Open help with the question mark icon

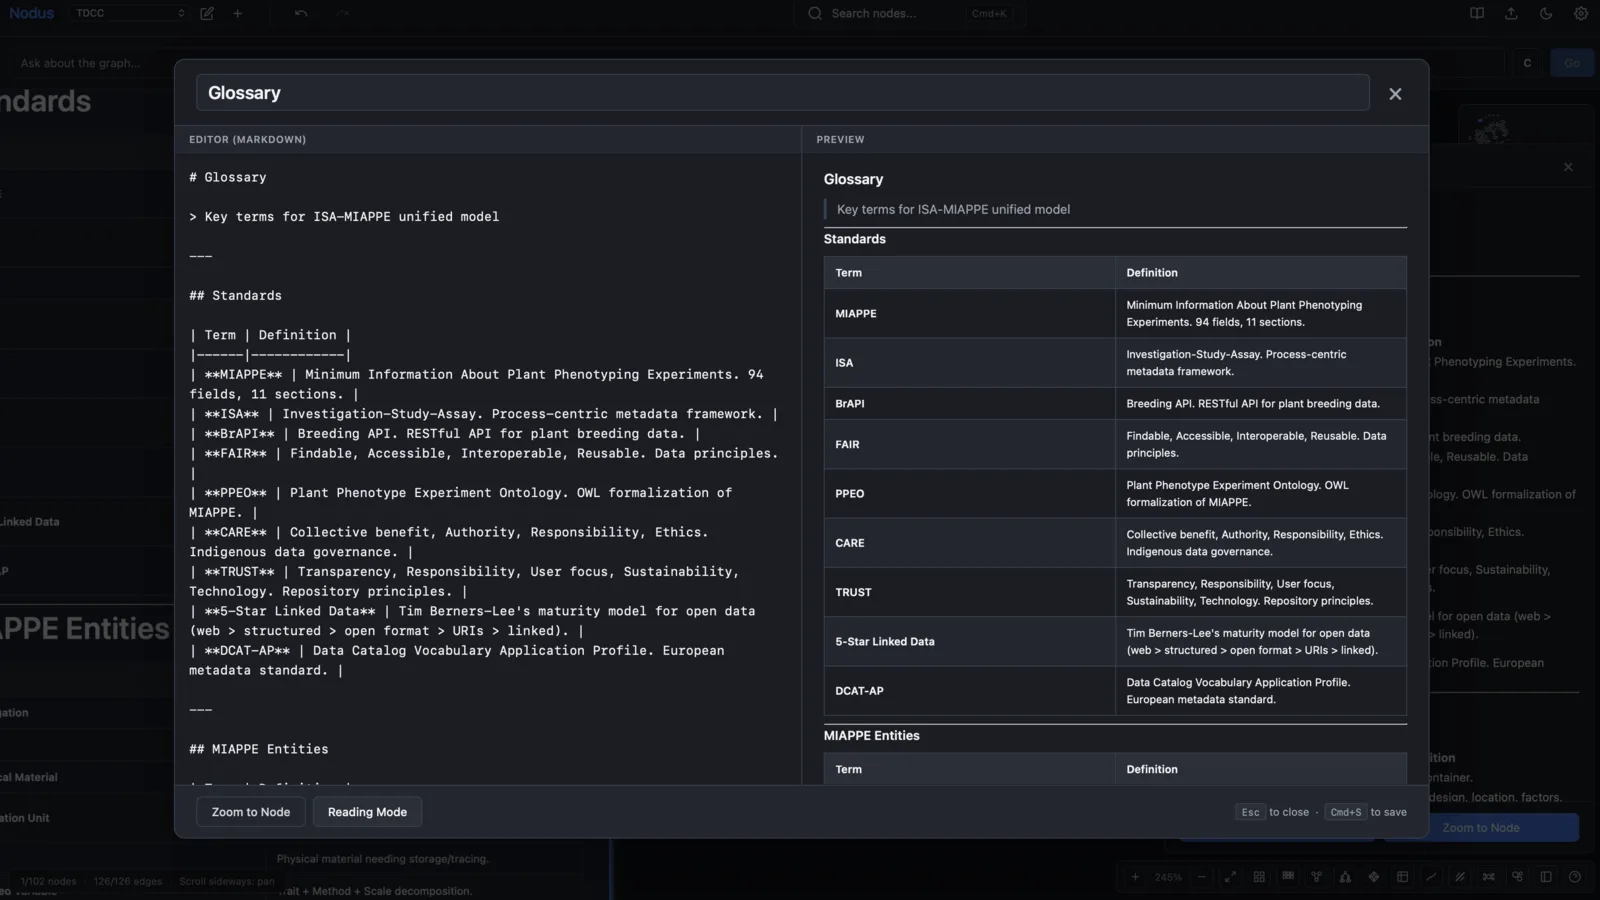pos(1575,877)
